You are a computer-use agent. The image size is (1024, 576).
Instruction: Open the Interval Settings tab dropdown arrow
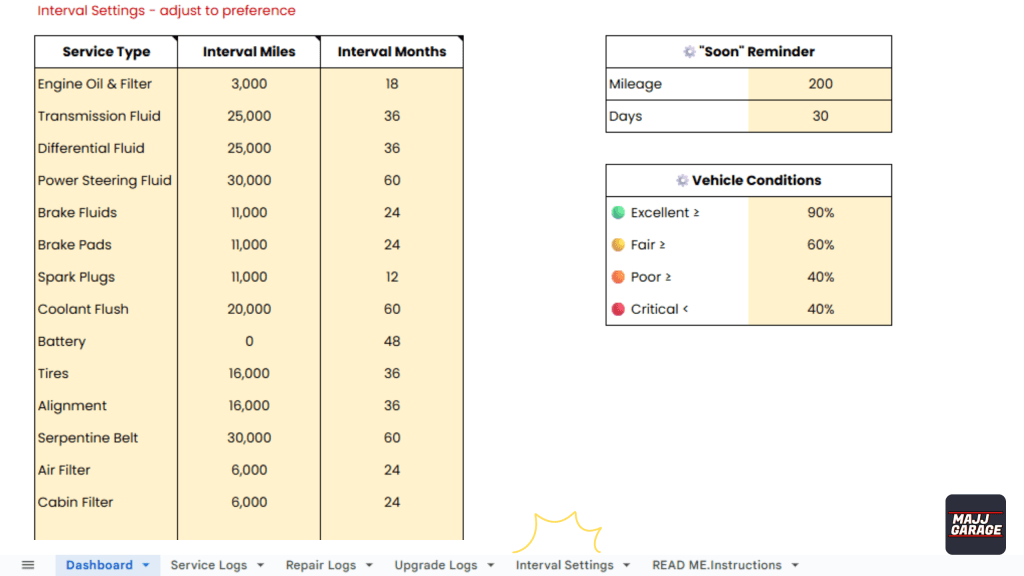(627, 565)
